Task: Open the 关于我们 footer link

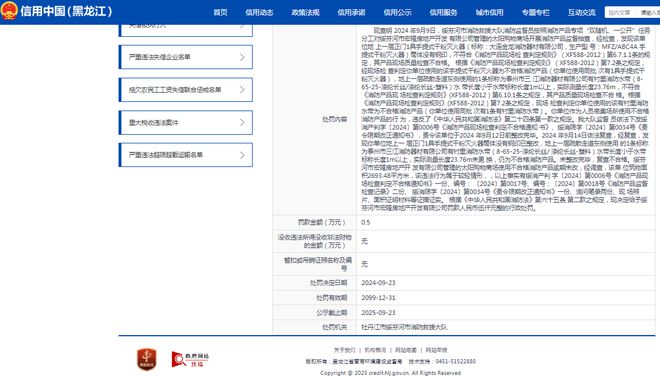Action: pos(344,350)
